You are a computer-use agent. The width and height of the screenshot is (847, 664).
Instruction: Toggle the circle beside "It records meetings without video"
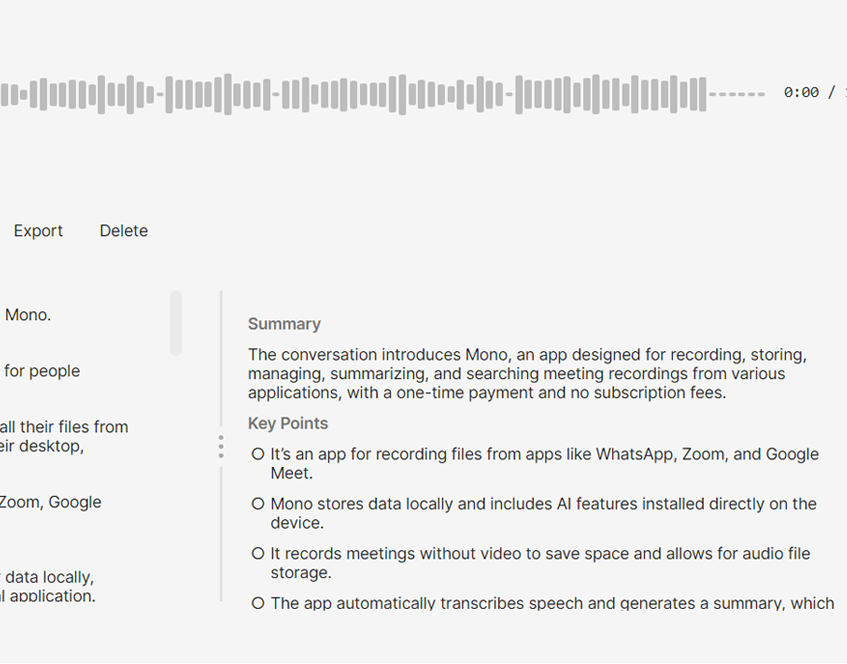click(258, 553)
